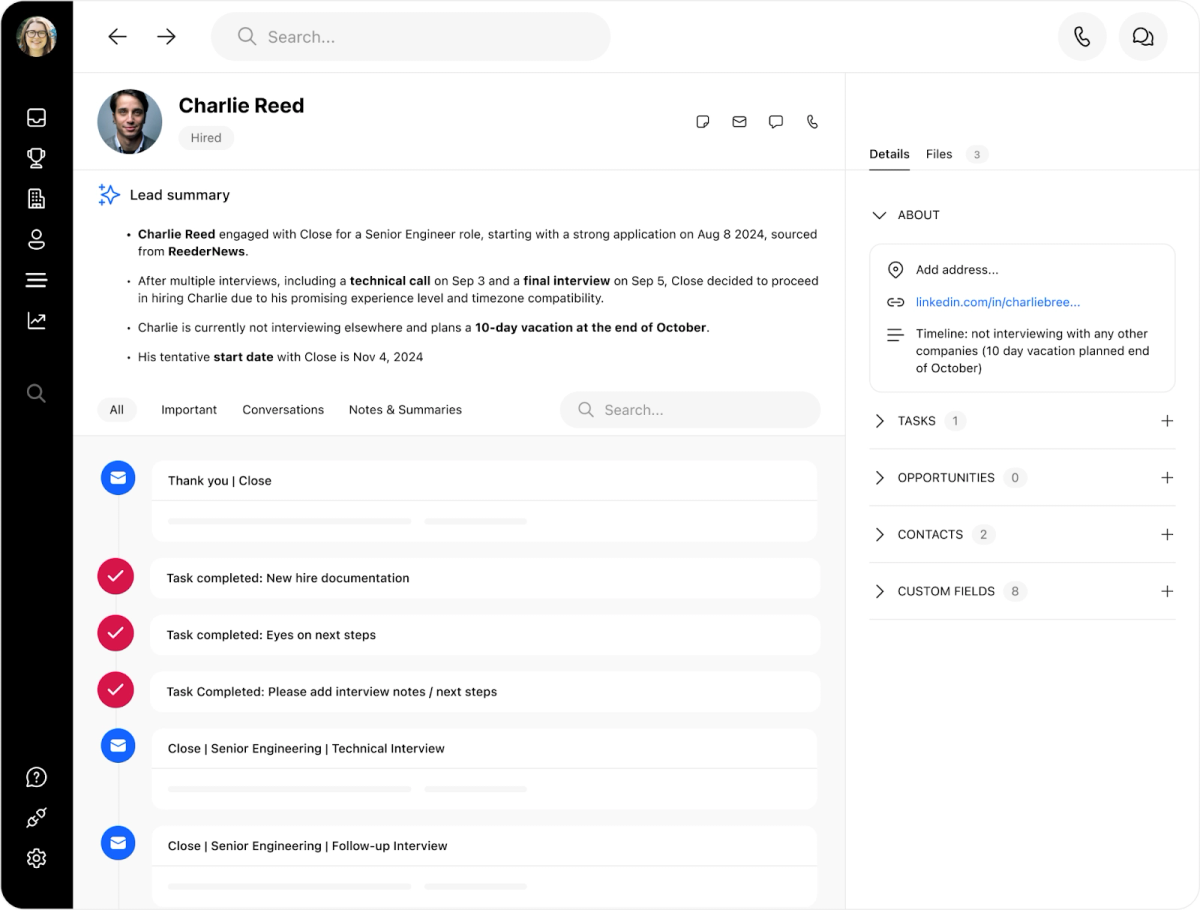This screenshot has height=910, width=1200.
Task: Click the activity feed Search field
Action: point(690,410)
